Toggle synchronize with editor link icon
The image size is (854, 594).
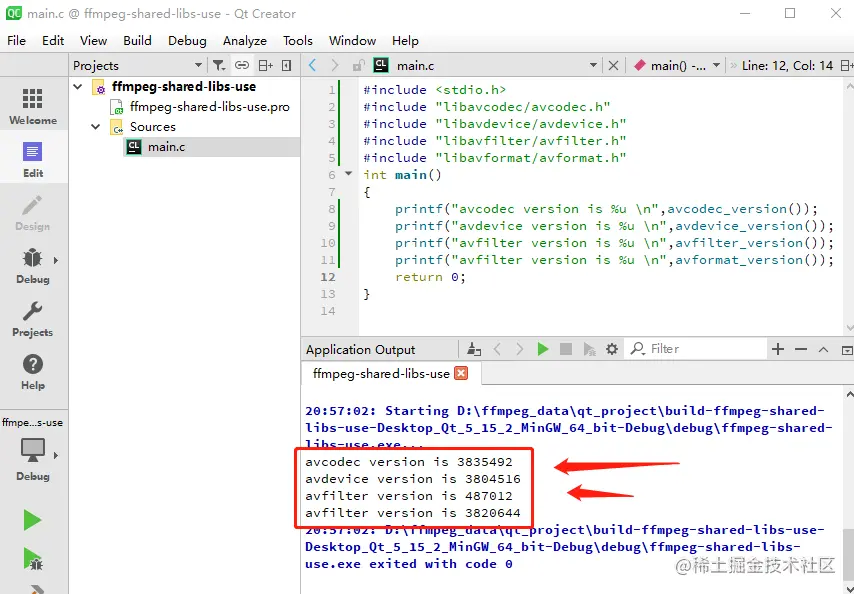click(x=242, y=65)
